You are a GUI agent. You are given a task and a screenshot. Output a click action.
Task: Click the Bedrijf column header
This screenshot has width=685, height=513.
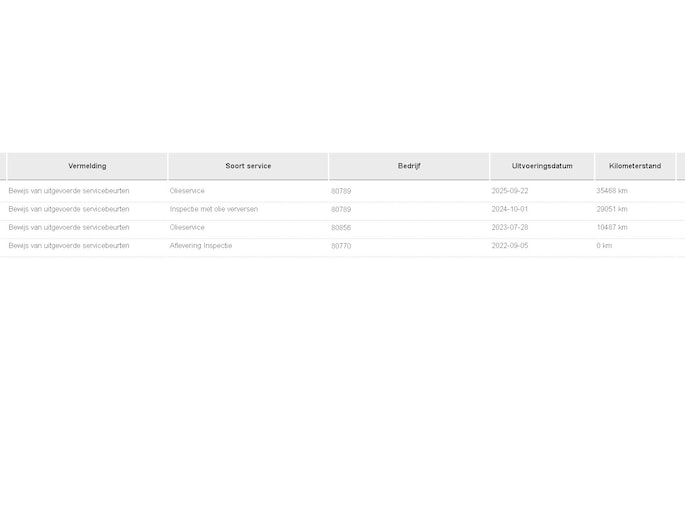[x=409, y=166]
